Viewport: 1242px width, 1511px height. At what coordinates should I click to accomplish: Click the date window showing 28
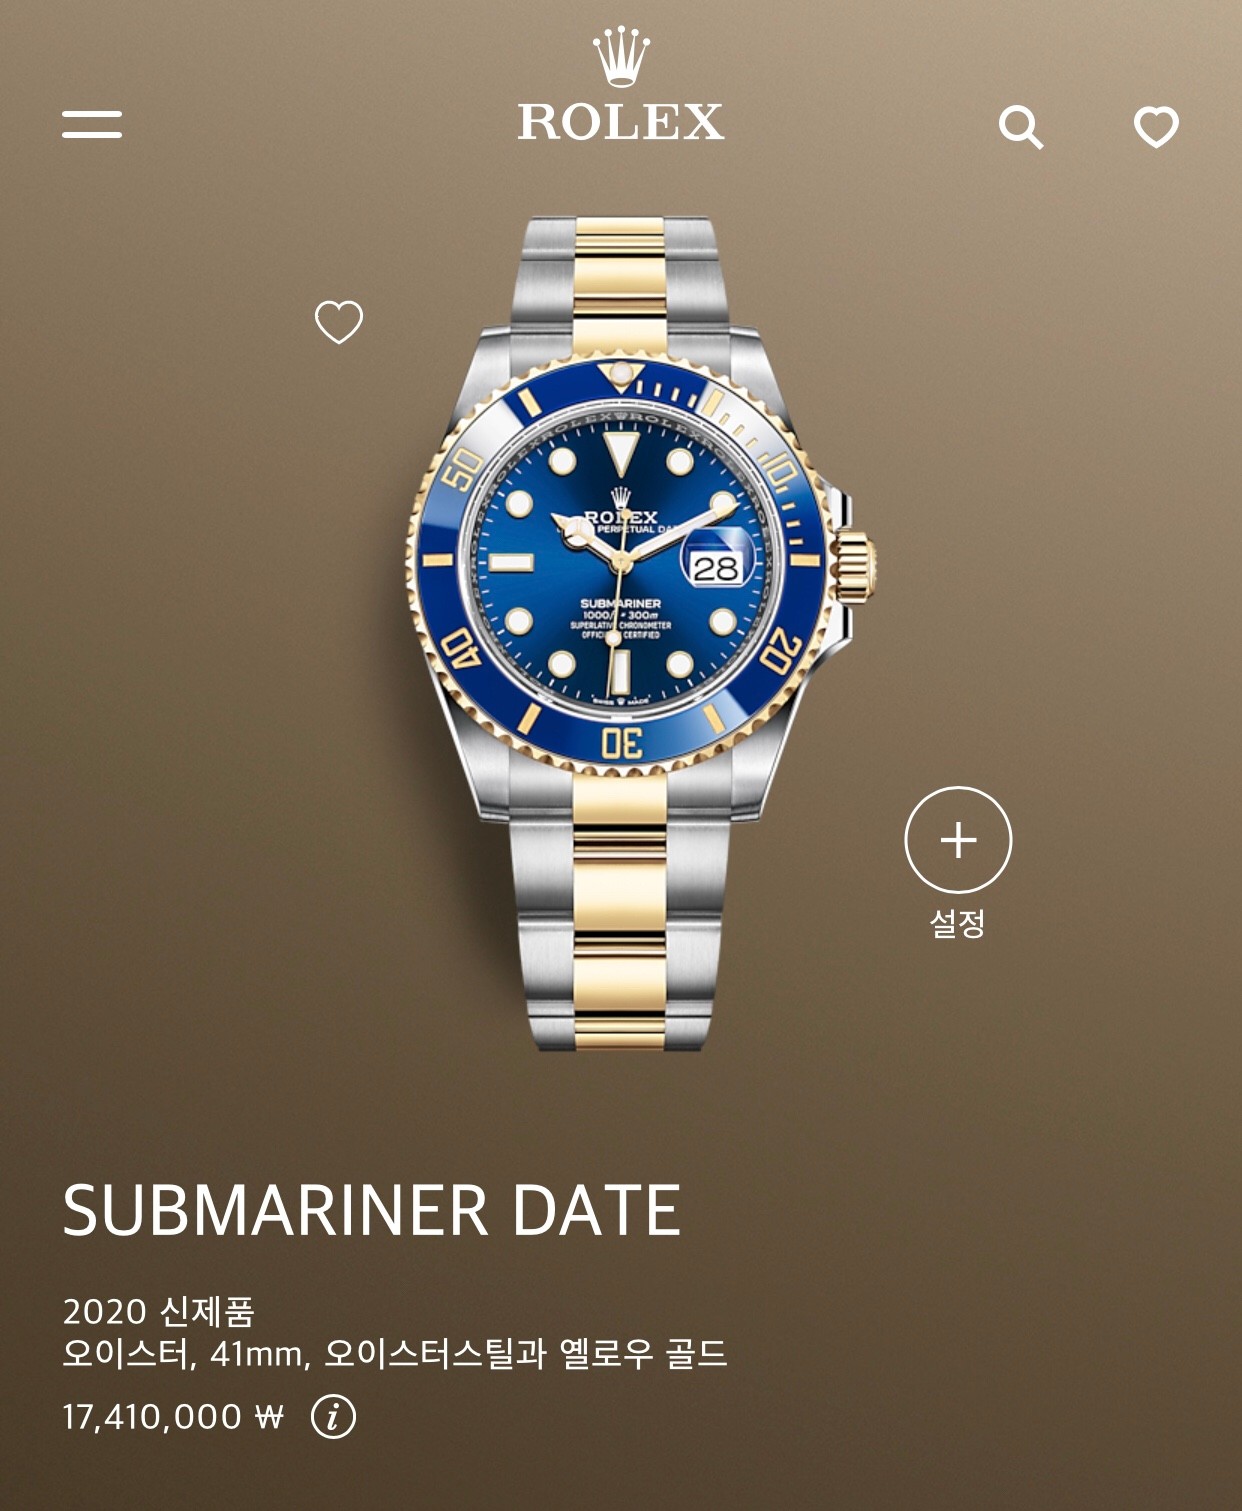(x=716, y=568)
